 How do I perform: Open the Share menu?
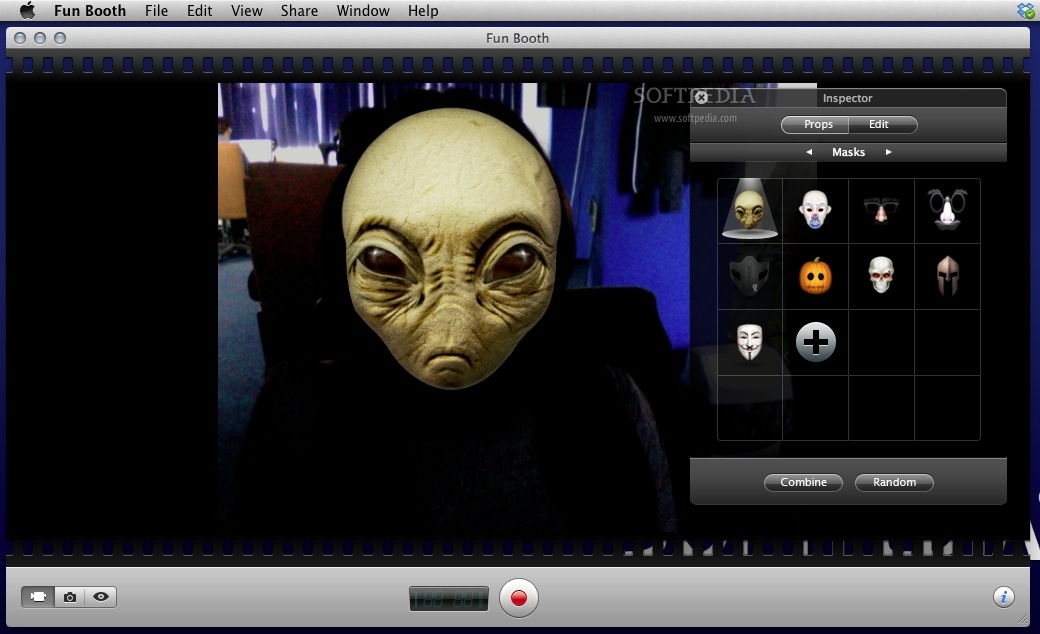point(299,11)
